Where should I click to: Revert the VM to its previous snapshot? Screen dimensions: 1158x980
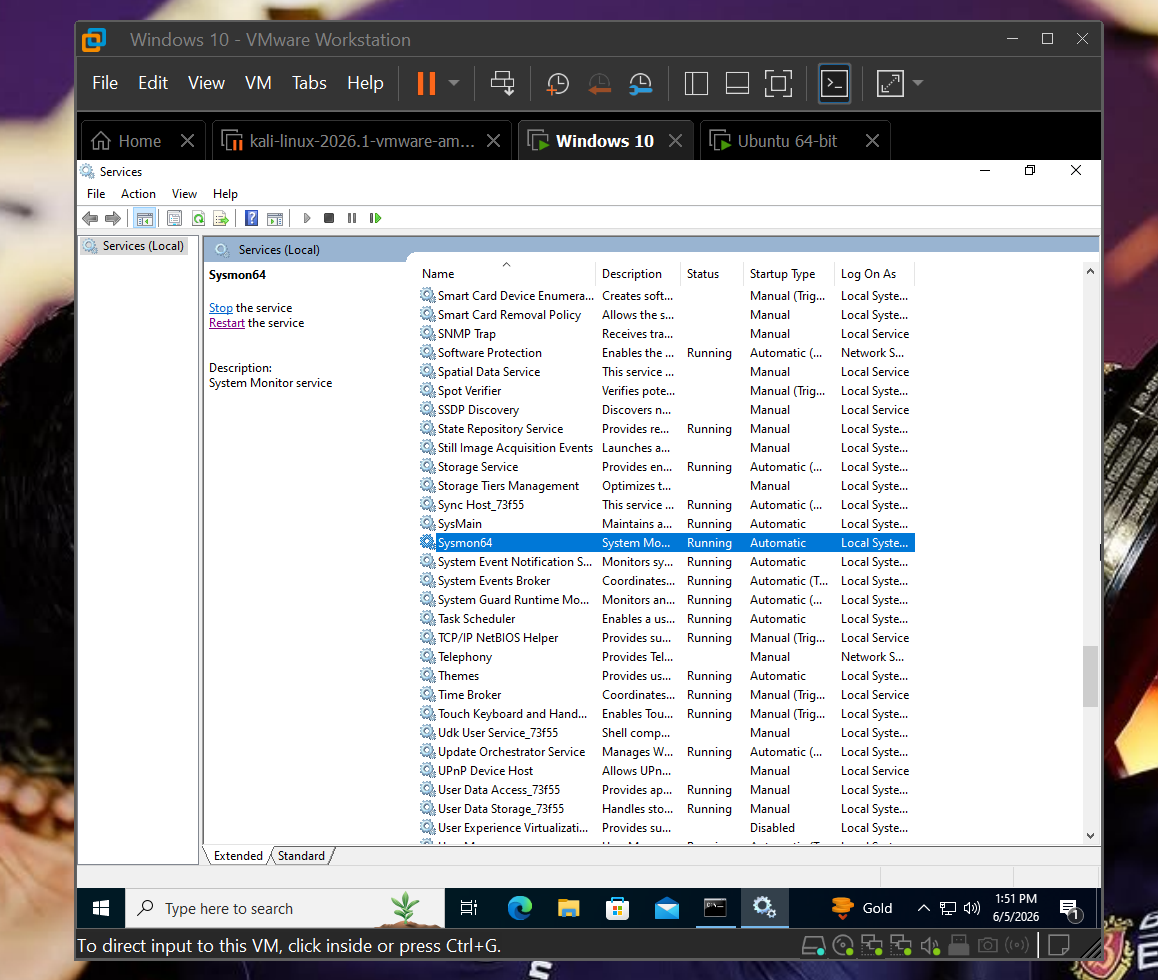(x=599, y=83)
